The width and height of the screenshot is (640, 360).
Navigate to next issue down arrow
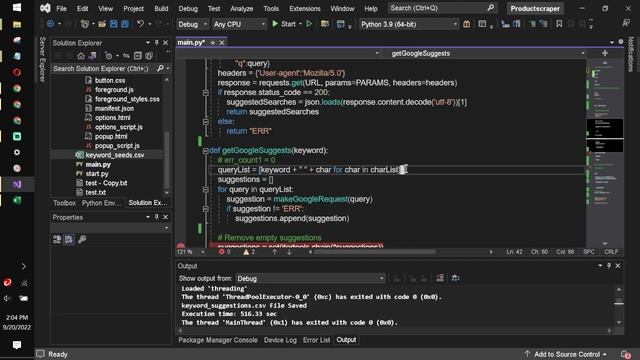pos(289,252)
